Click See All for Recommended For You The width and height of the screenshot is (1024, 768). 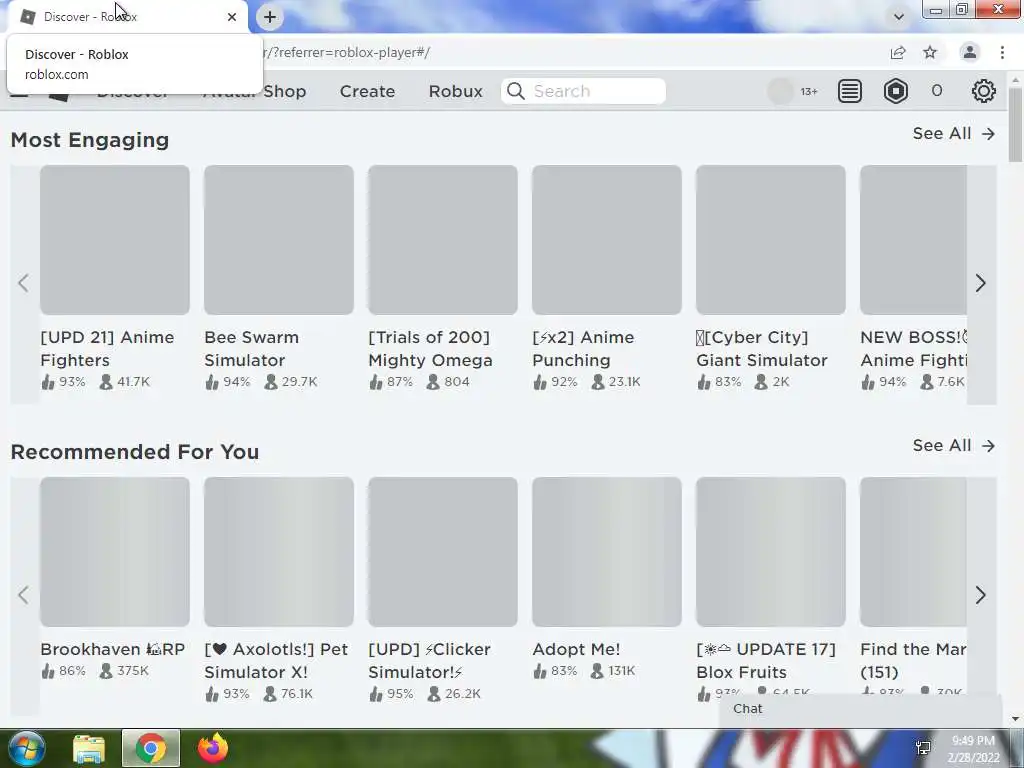(953, 445)
